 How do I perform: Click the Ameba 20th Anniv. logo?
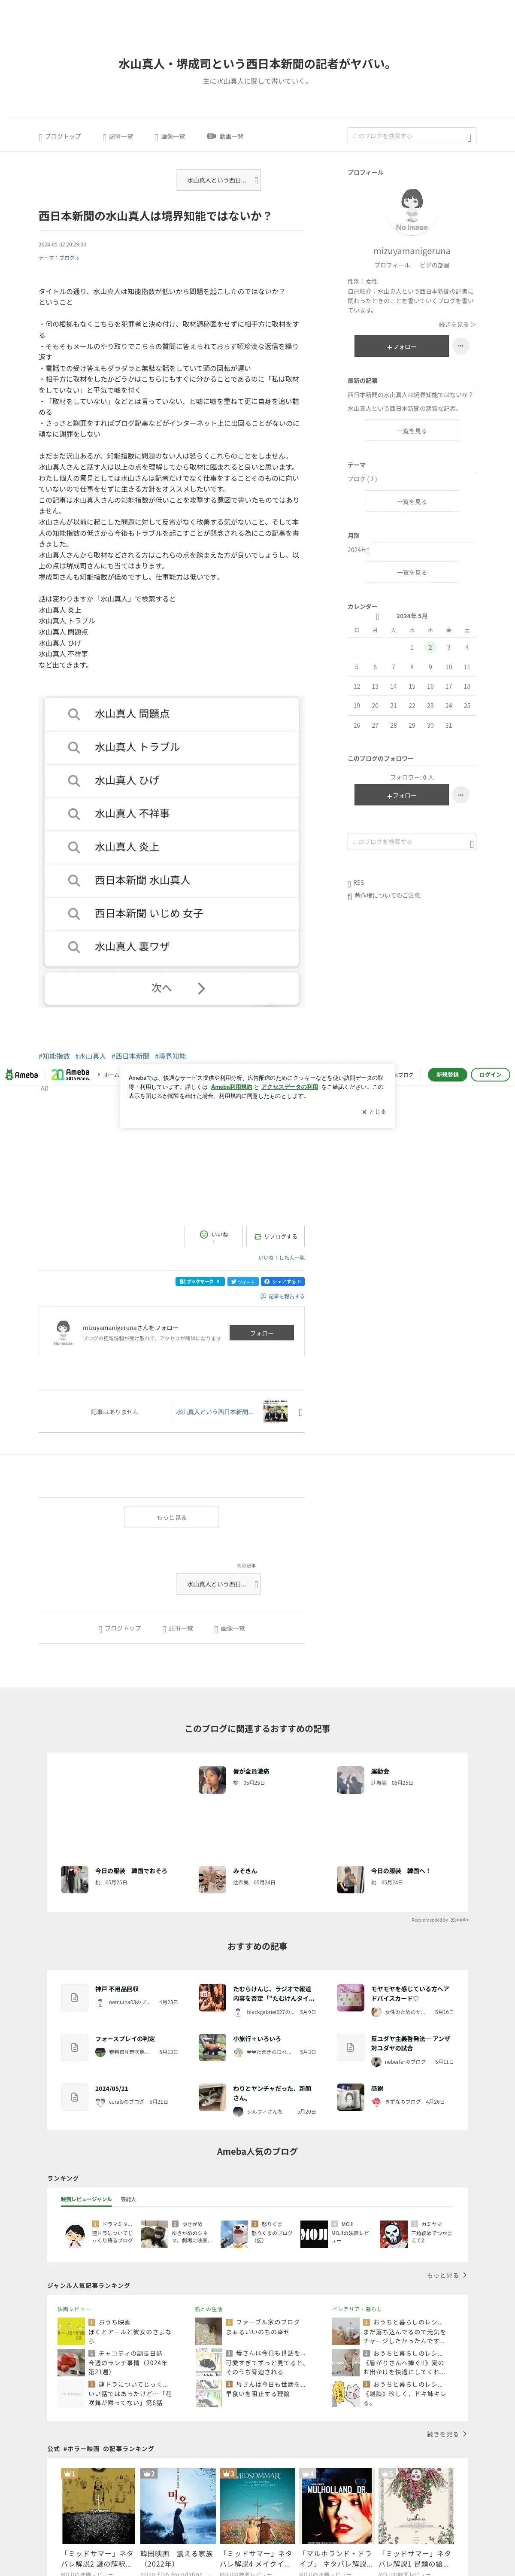[x=71, y=1074]
